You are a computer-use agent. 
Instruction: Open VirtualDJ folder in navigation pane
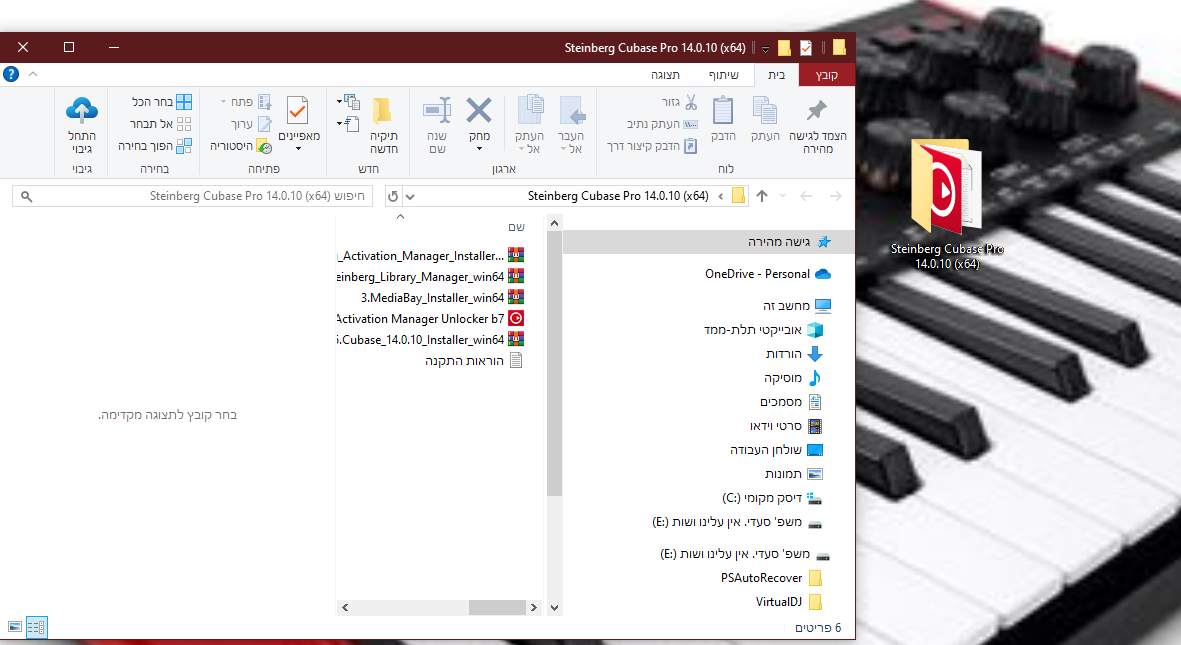(x=789, y=601)
